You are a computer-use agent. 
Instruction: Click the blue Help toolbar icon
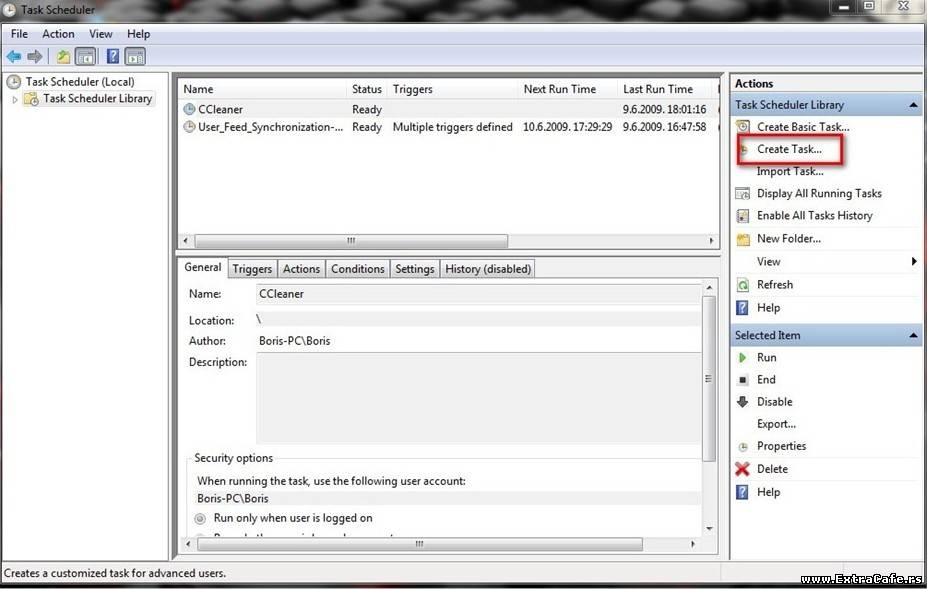click(113, 57)
